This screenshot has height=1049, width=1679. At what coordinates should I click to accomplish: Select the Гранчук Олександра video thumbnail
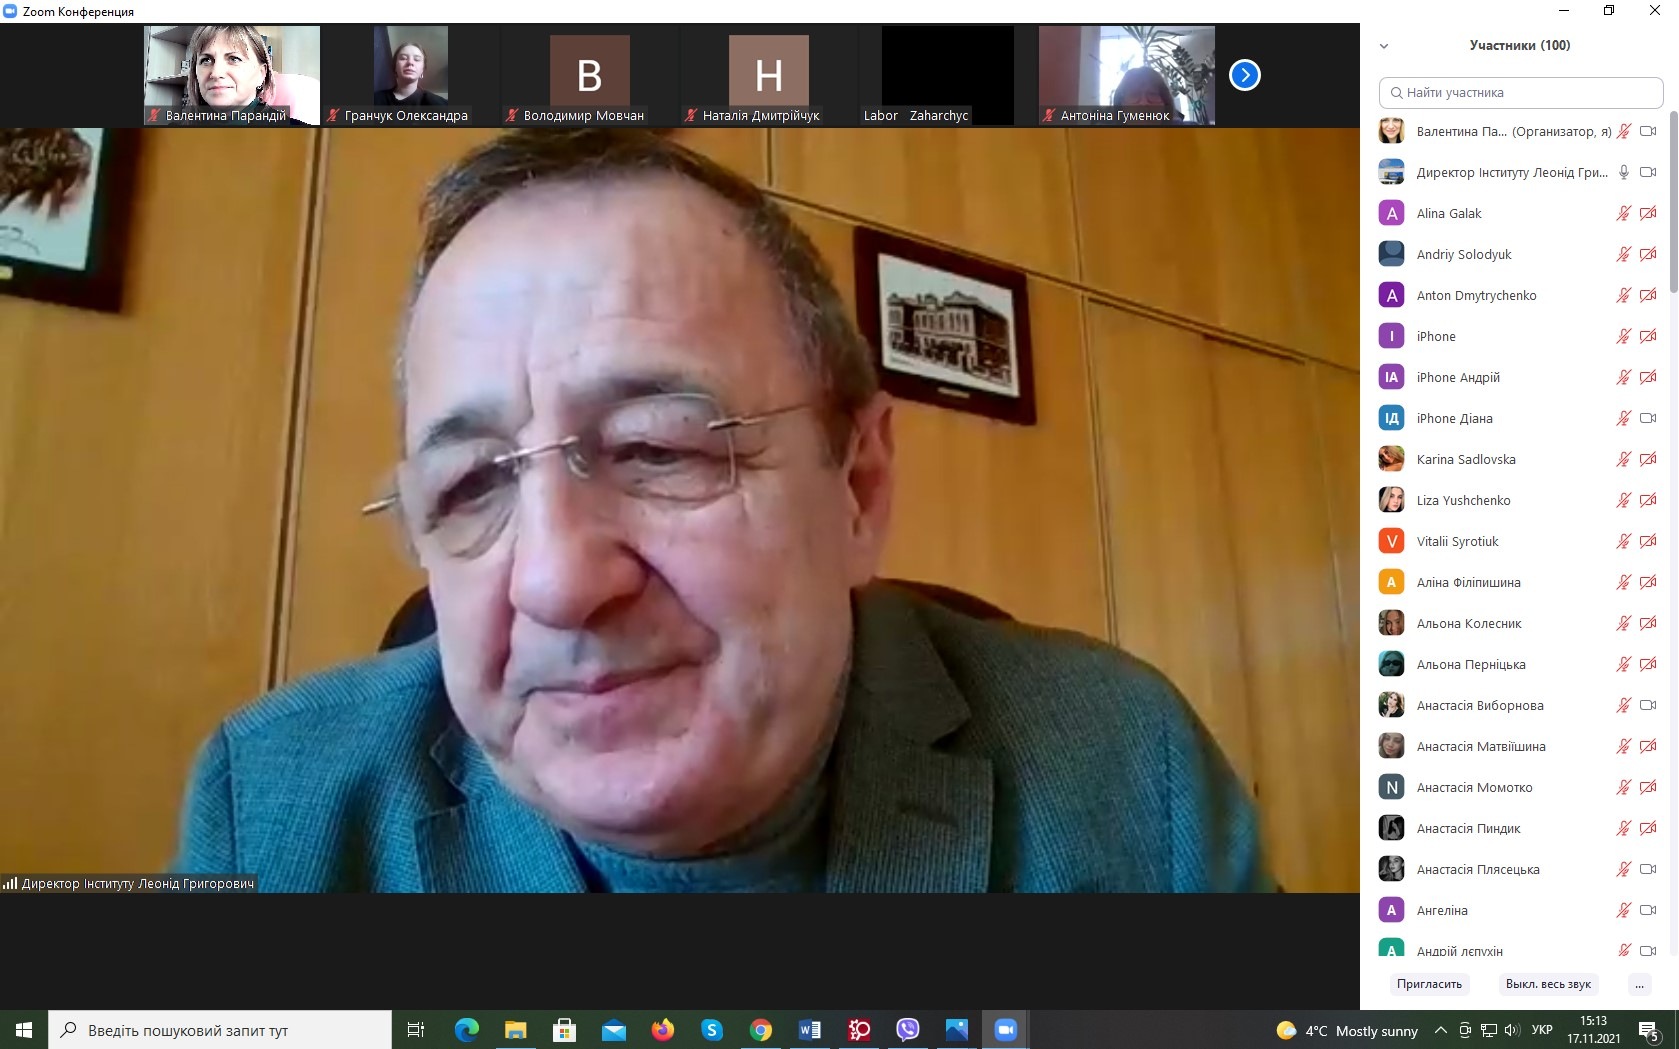[410, 75]
